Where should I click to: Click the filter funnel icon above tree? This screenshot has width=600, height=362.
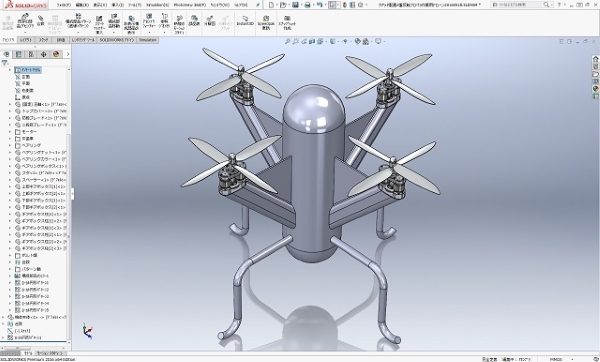[5, 63]
